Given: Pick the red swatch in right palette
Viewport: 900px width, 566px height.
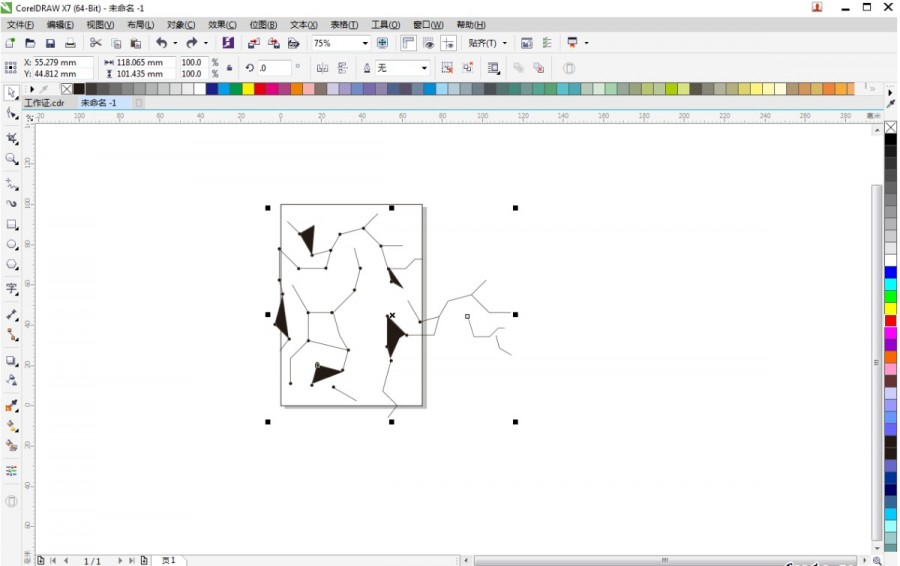Looking at the screenshot, I should [x=890, y=320].
